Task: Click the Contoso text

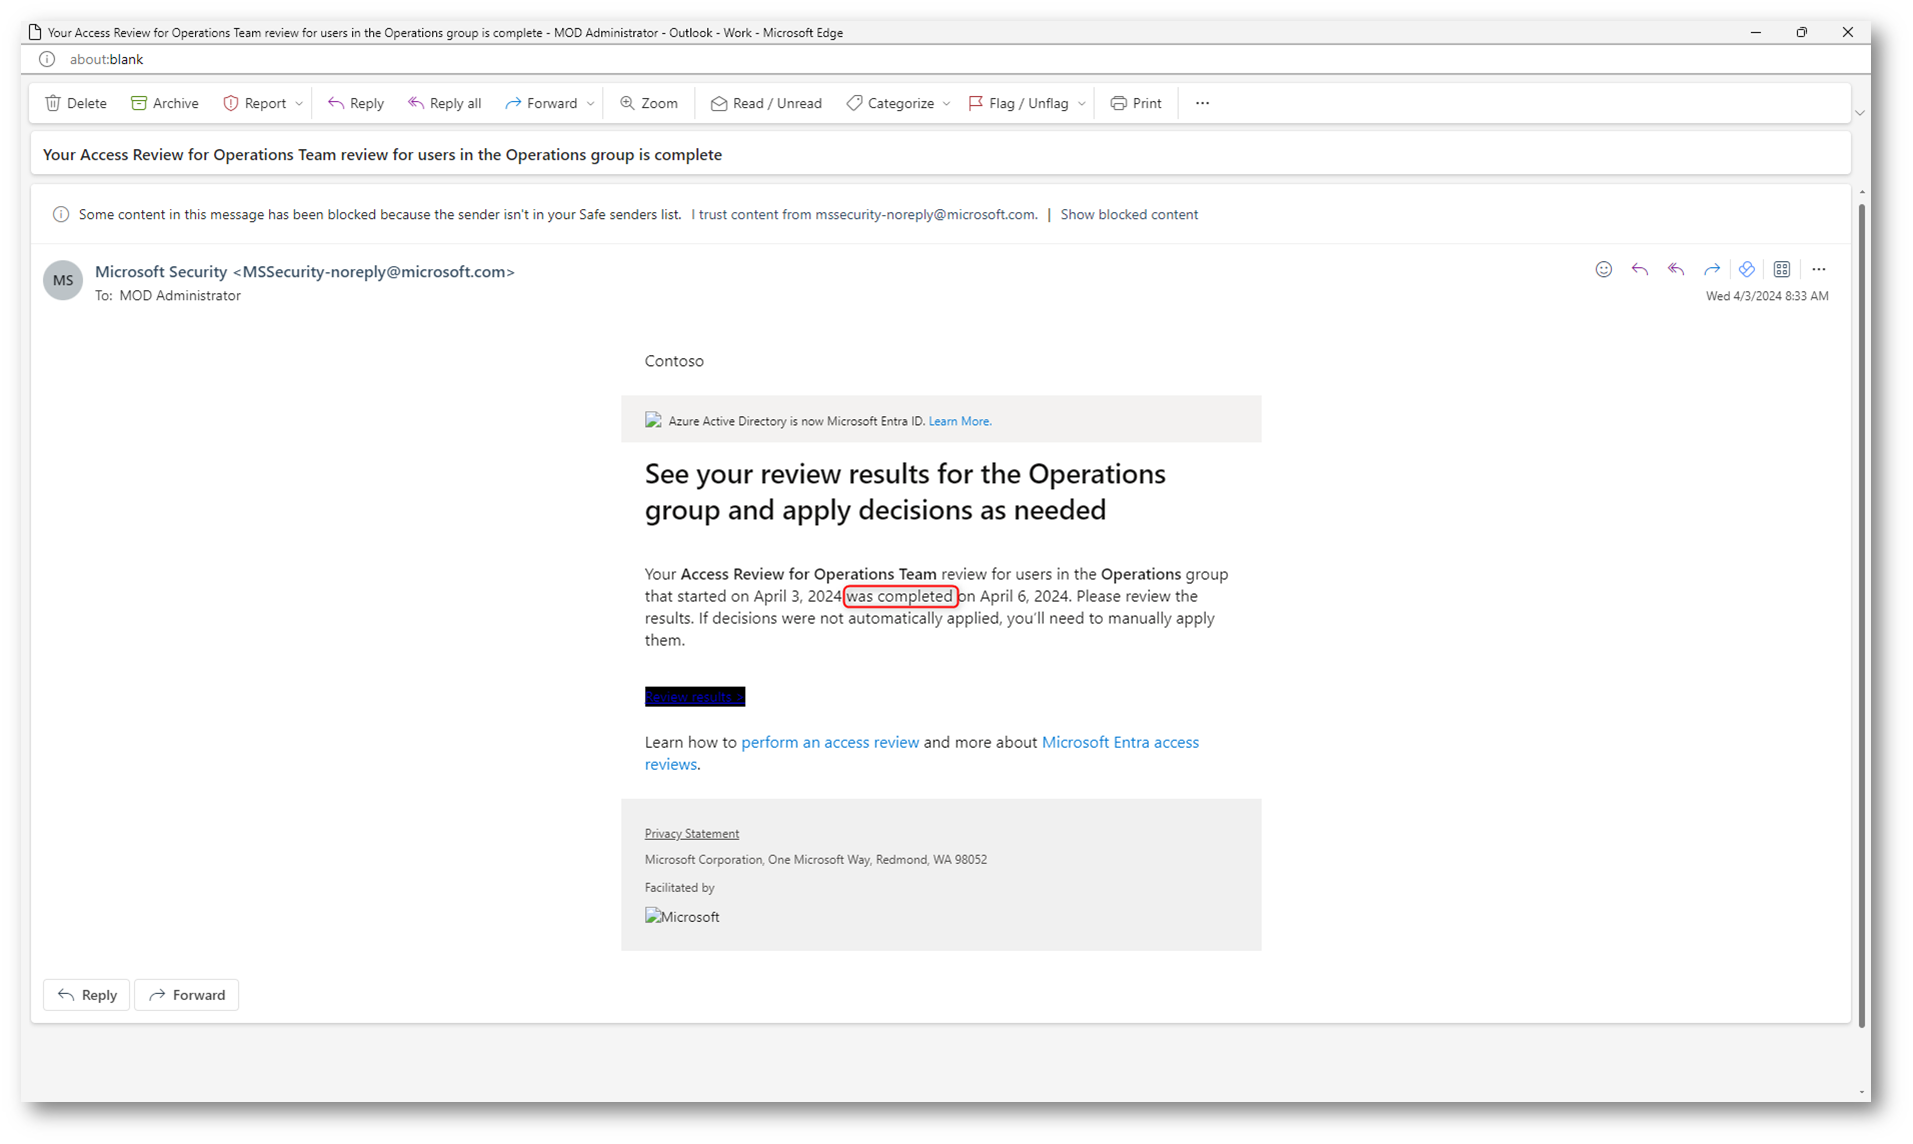Action: click(674, 361)
